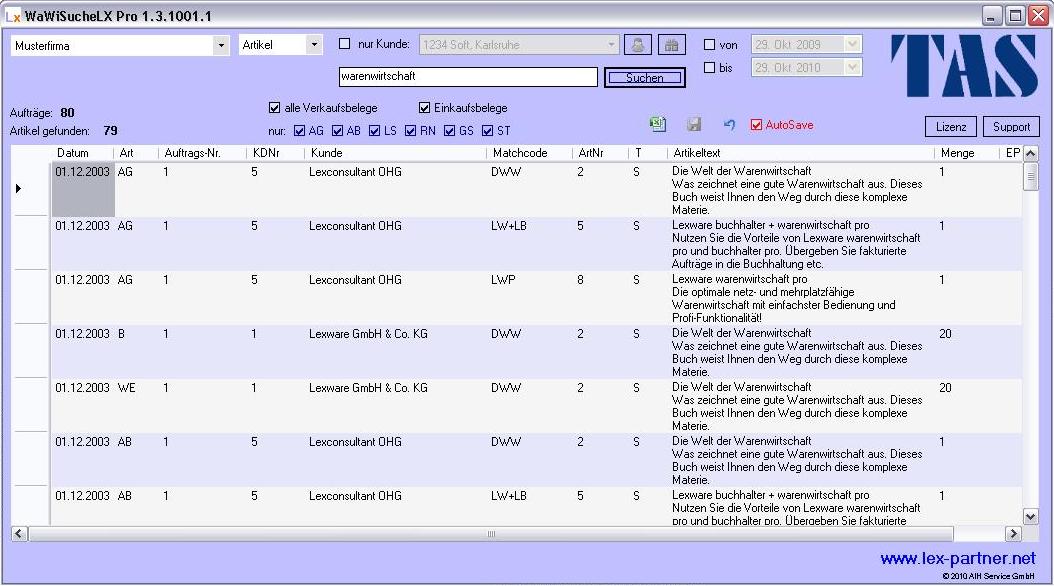Toggle the AG filter checkbox
This screenshot has height=586, width=1054.
click(x=299, y=130)
